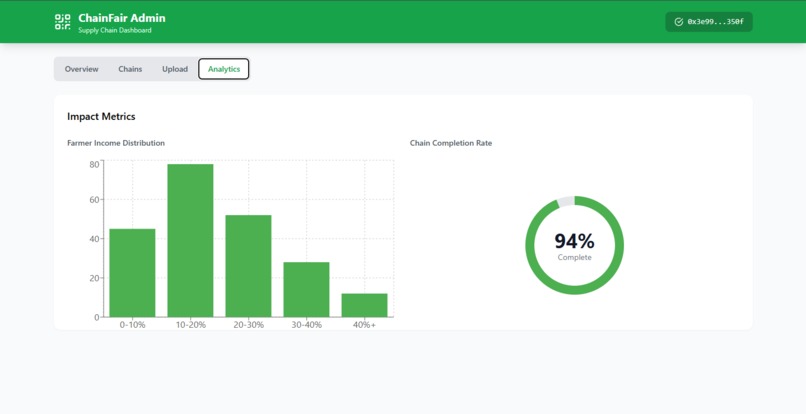Image resolution: width=806 pixels, height=414 pixels.
Task: Click the Chain Completion Rate label
Action: (451, 143)
